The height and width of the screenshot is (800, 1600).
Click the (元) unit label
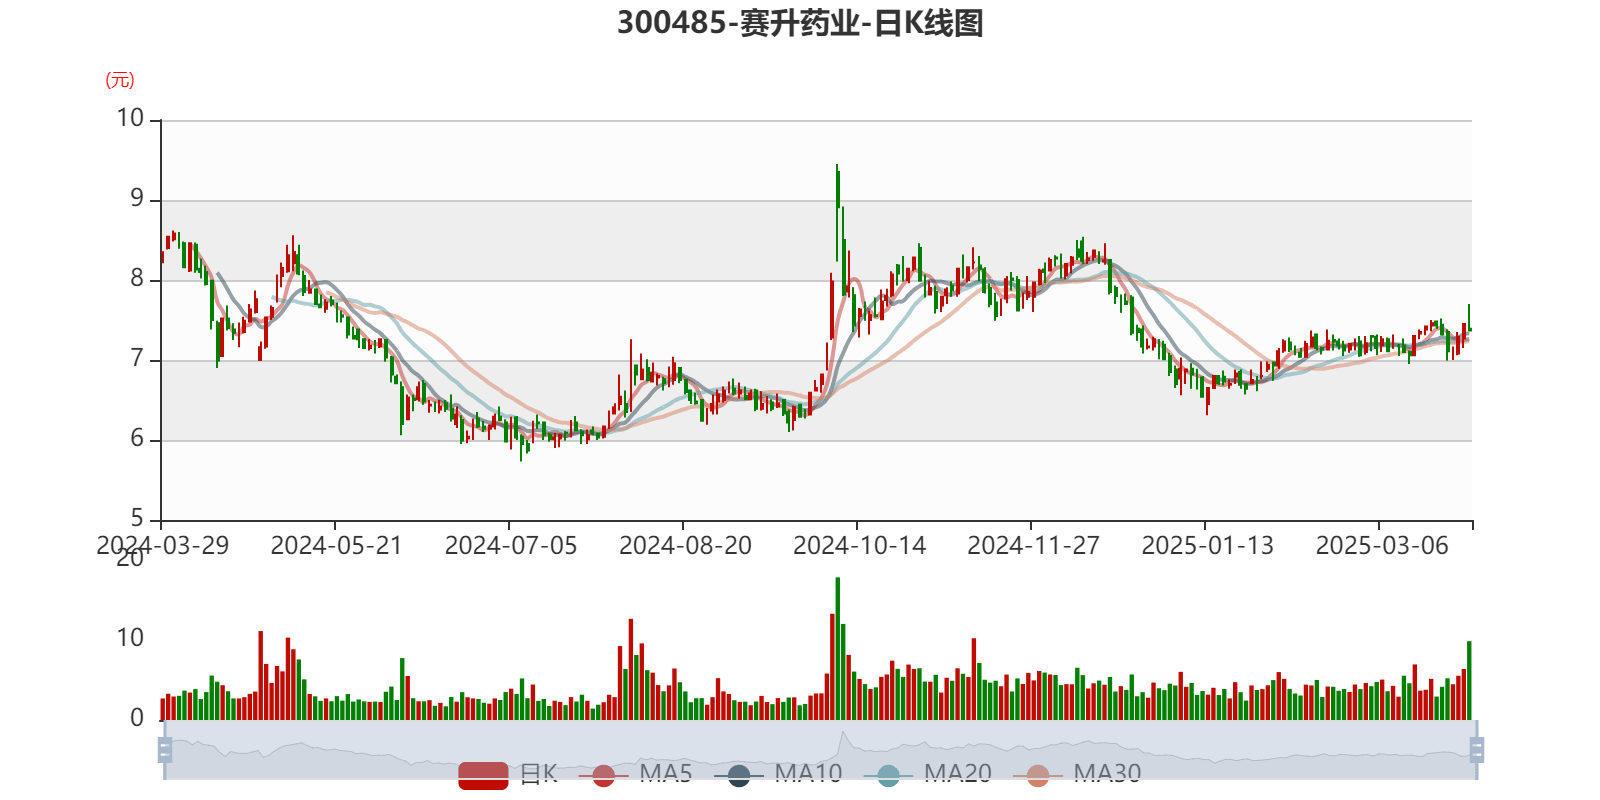point(120,80)
